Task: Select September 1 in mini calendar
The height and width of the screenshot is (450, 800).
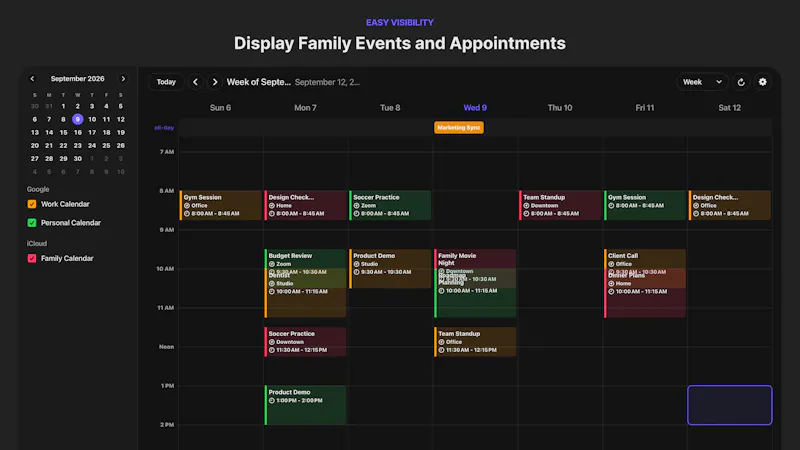Action: pyautogui.click(x=63, y=106)
